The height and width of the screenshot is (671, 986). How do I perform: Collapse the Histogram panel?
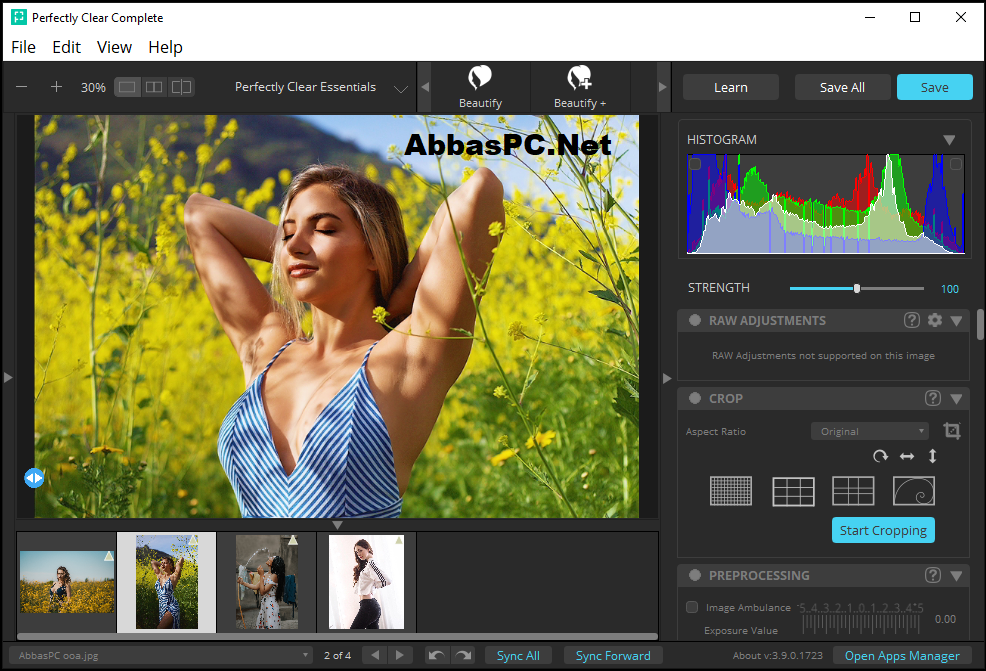click(950, 140)
